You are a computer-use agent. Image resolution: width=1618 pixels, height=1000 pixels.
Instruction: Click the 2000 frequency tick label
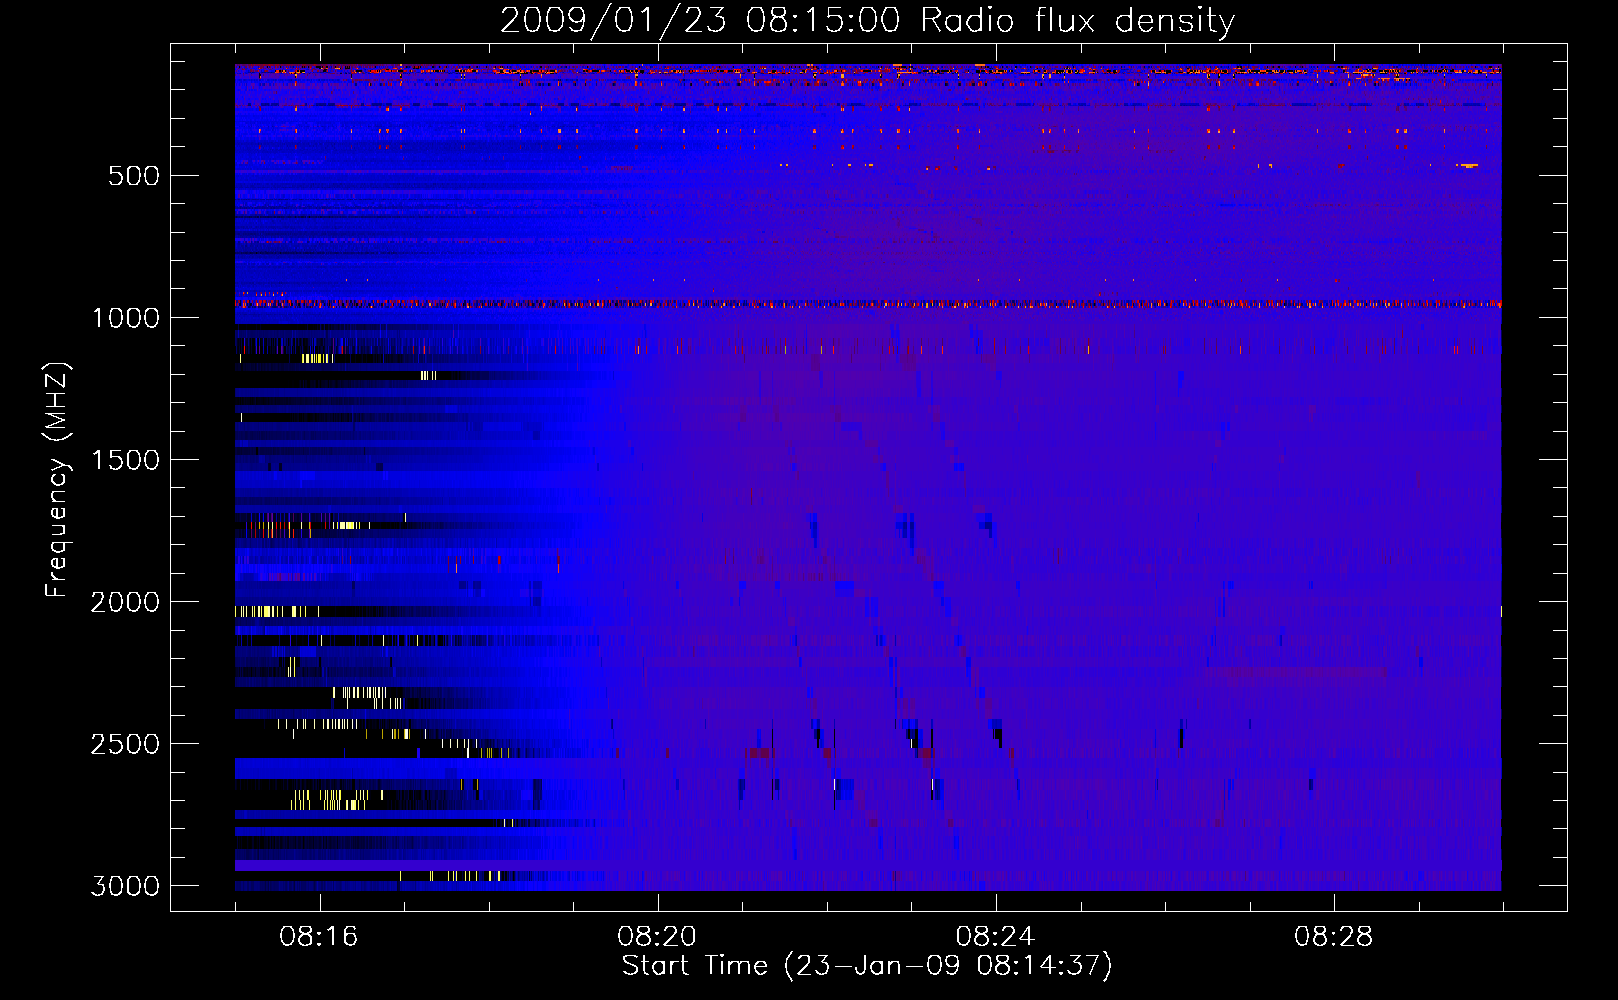click(x=125, y=602)
